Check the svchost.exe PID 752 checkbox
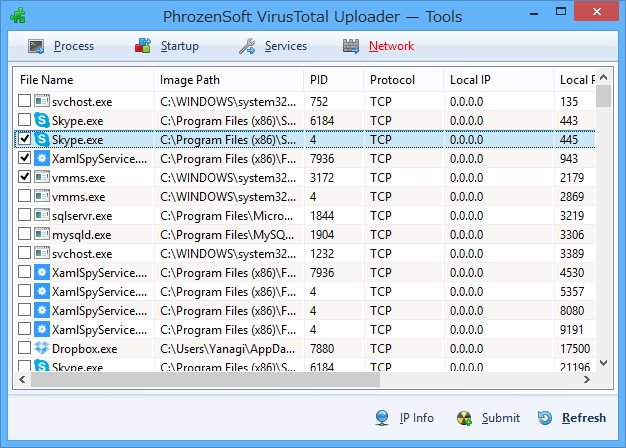 tap(24, 101)
